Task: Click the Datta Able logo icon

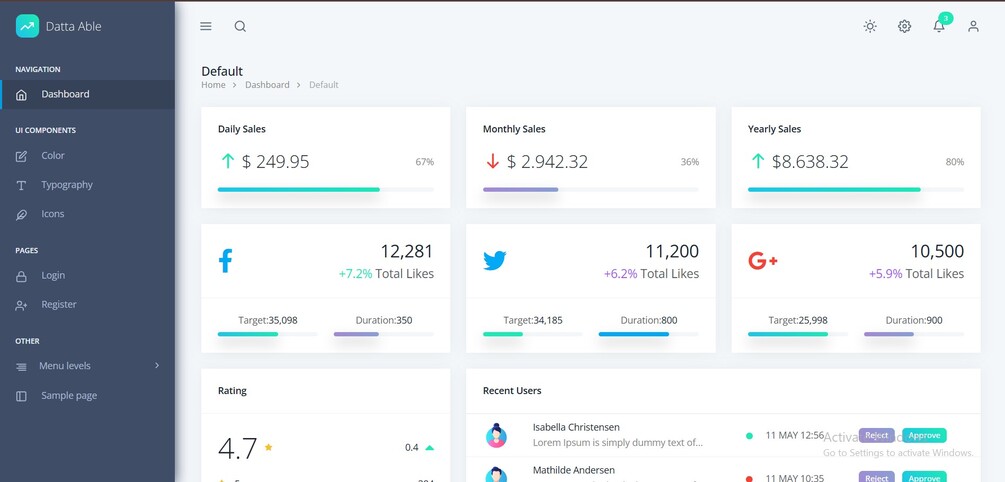Action: coord(28,26)
